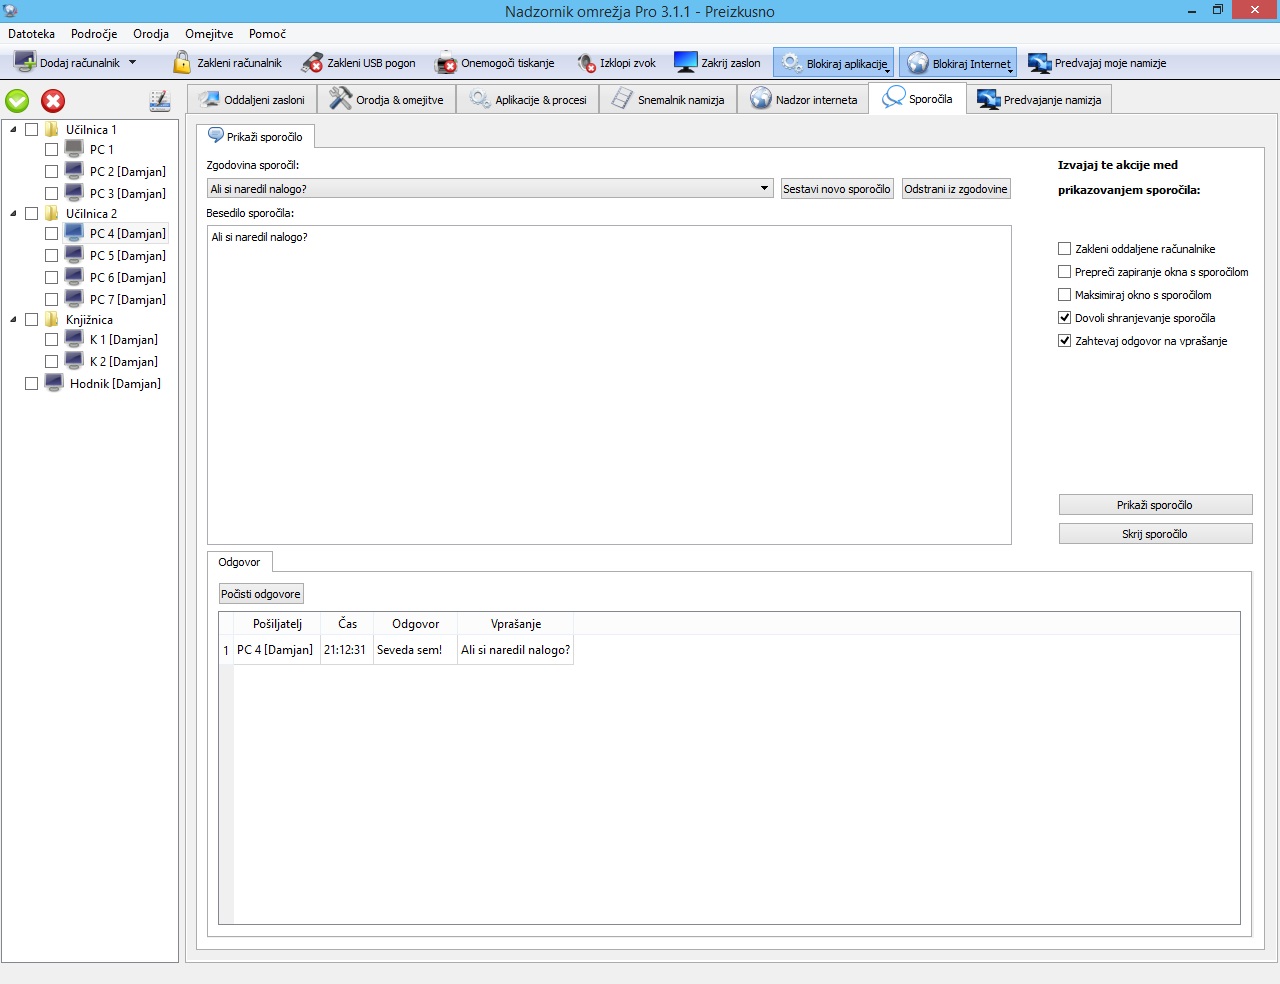Open the Zgodovina sporočil dropdown

764,189
